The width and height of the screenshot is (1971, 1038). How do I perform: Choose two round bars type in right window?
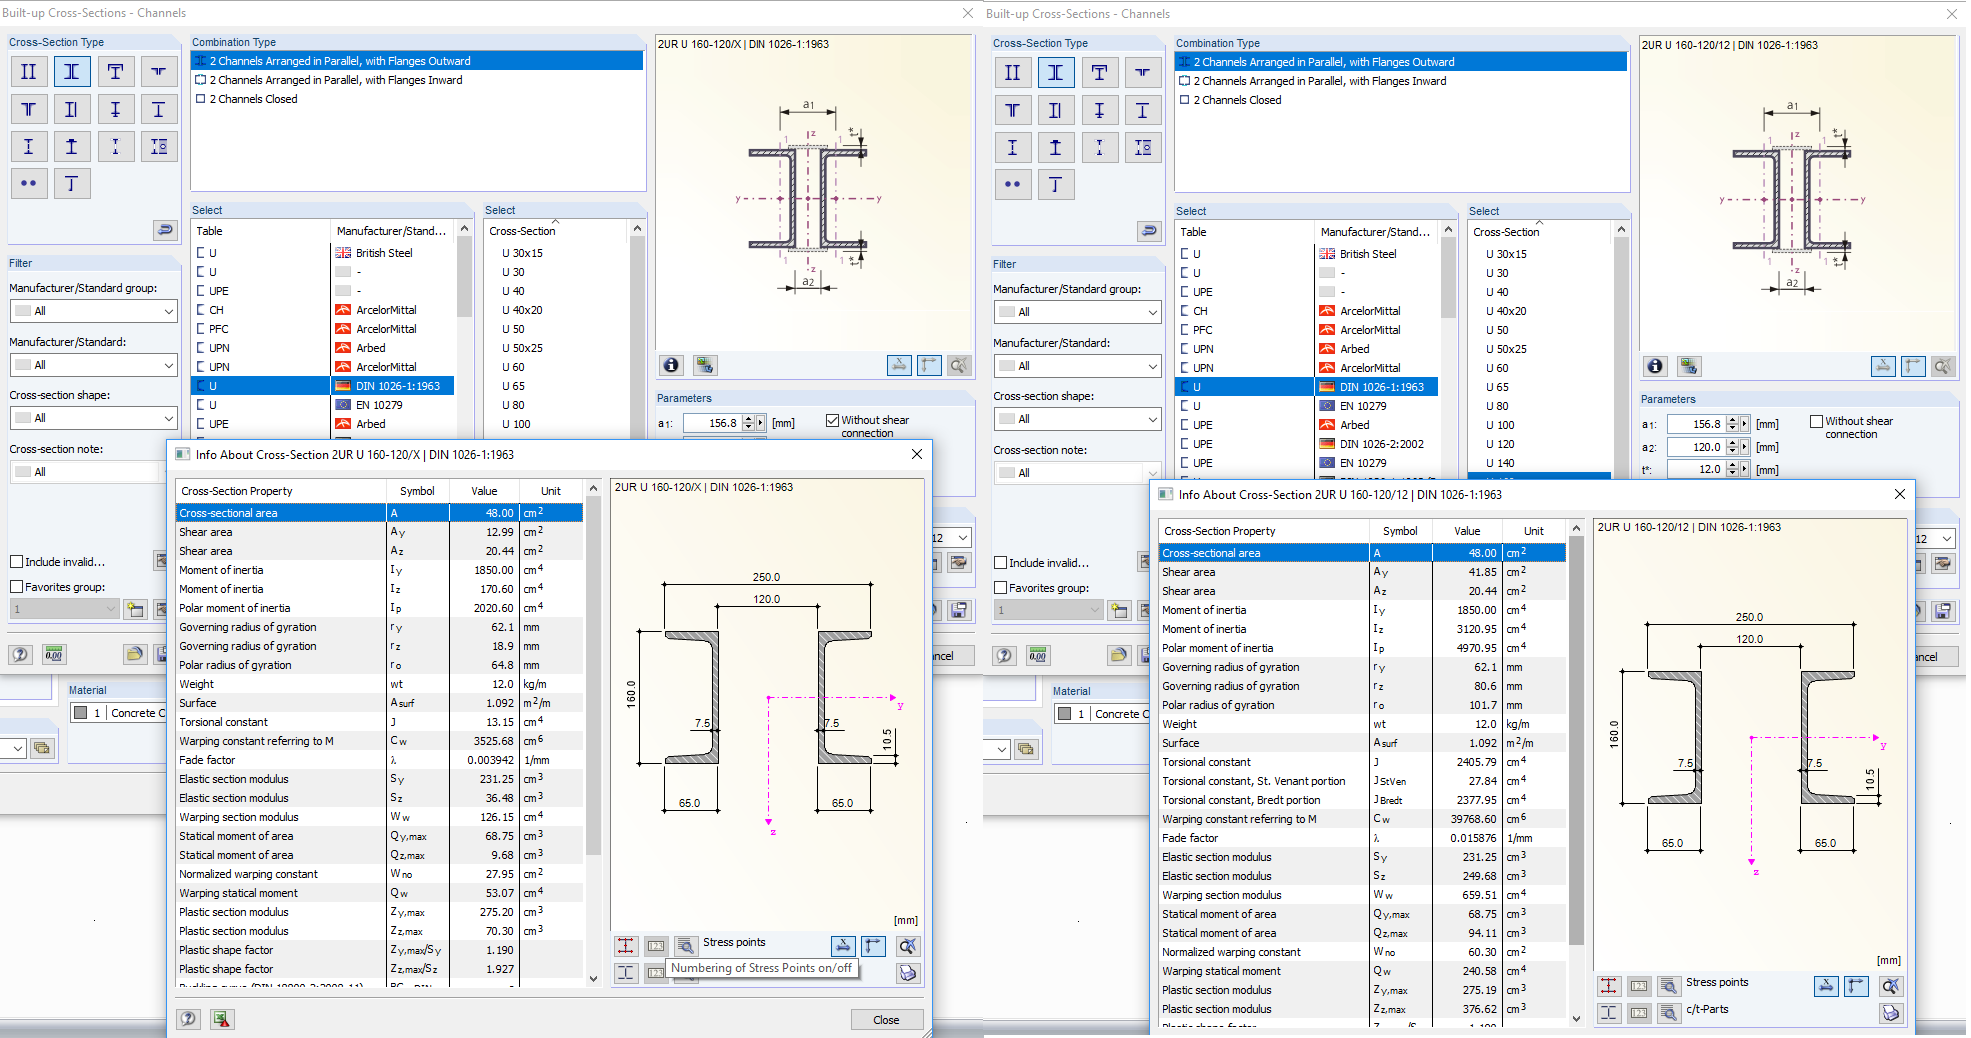pos(1012,185)
